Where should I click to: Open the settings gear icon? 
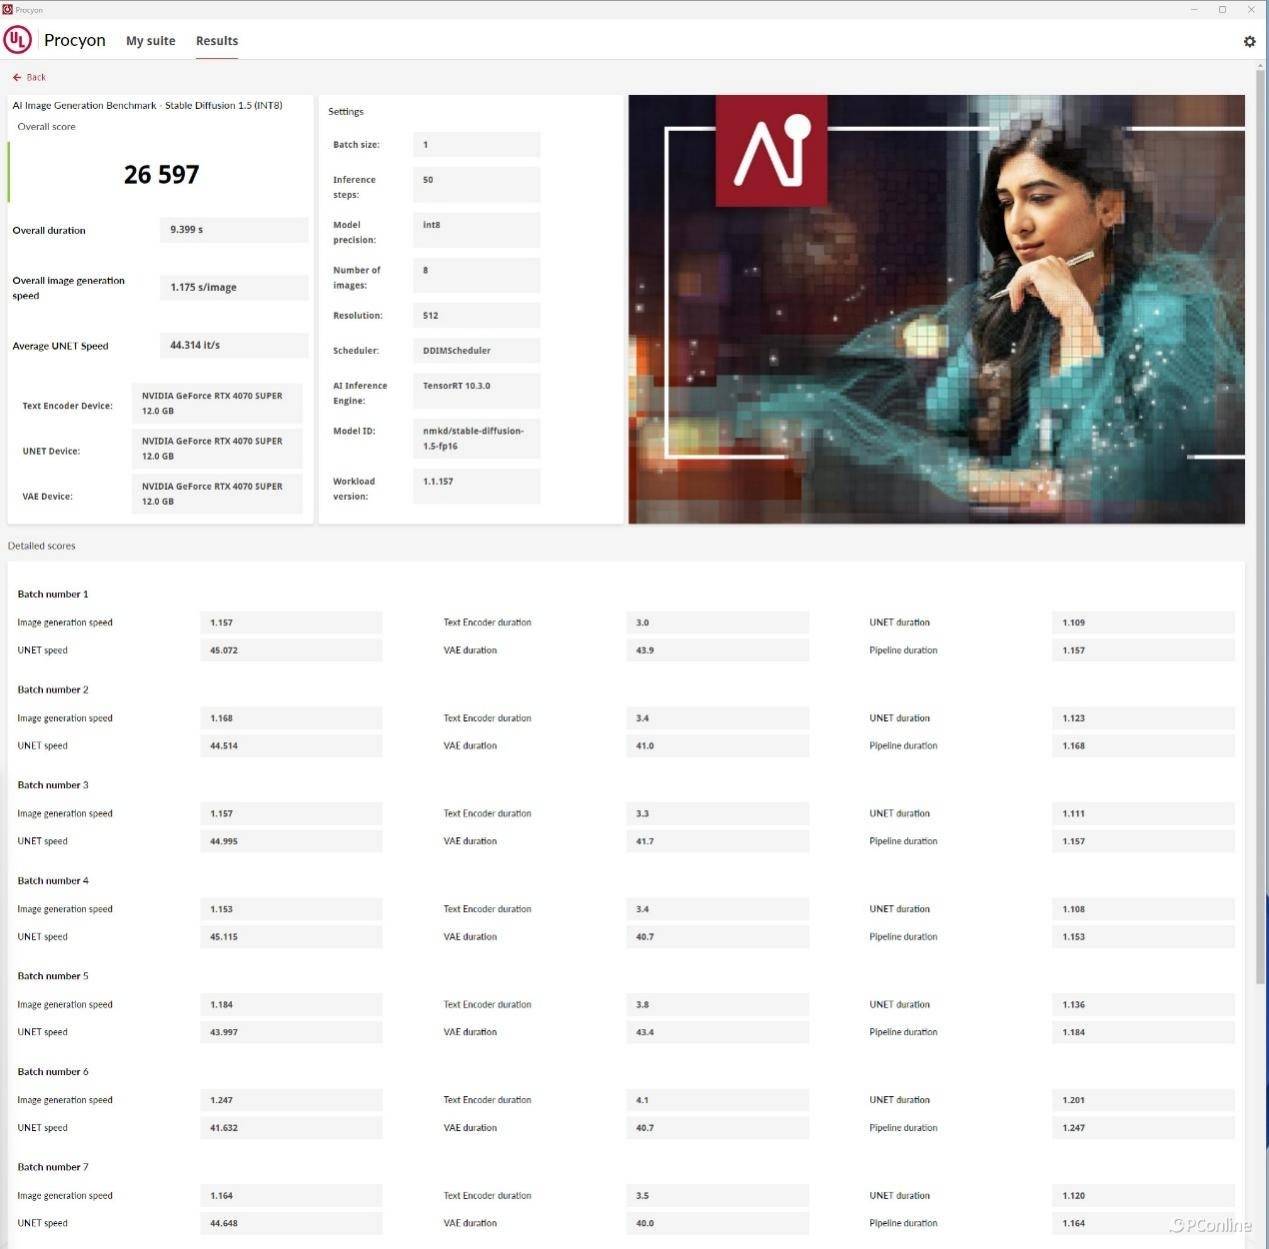tap(1249, 41)
